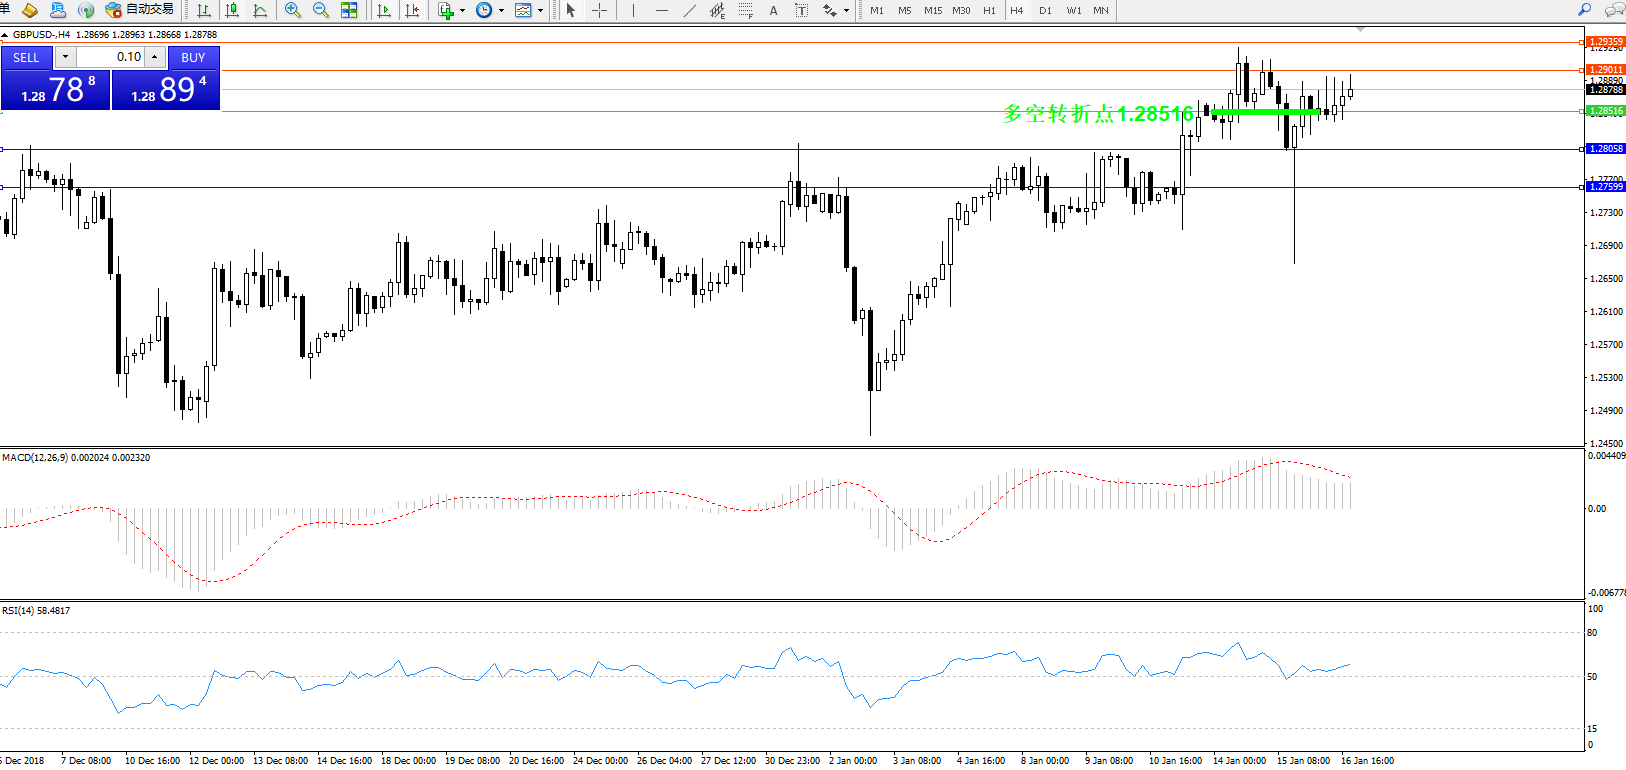The height and width of the screenshot is (770, 1626).
Task: Select the text label tool
Action: coord(801,10)
